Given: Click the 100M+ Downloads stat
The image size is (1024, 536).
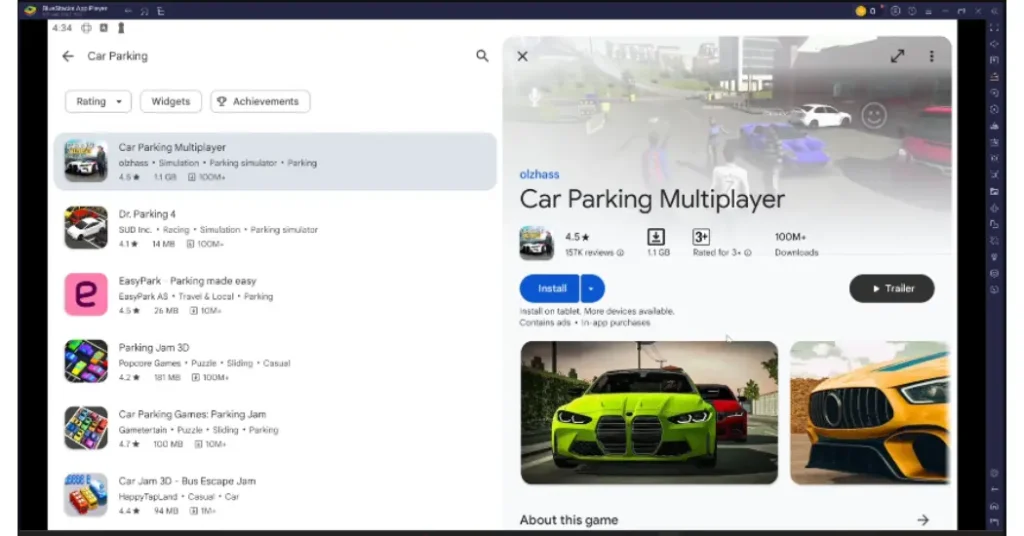Looking at the screenshot, I should 796,244.
